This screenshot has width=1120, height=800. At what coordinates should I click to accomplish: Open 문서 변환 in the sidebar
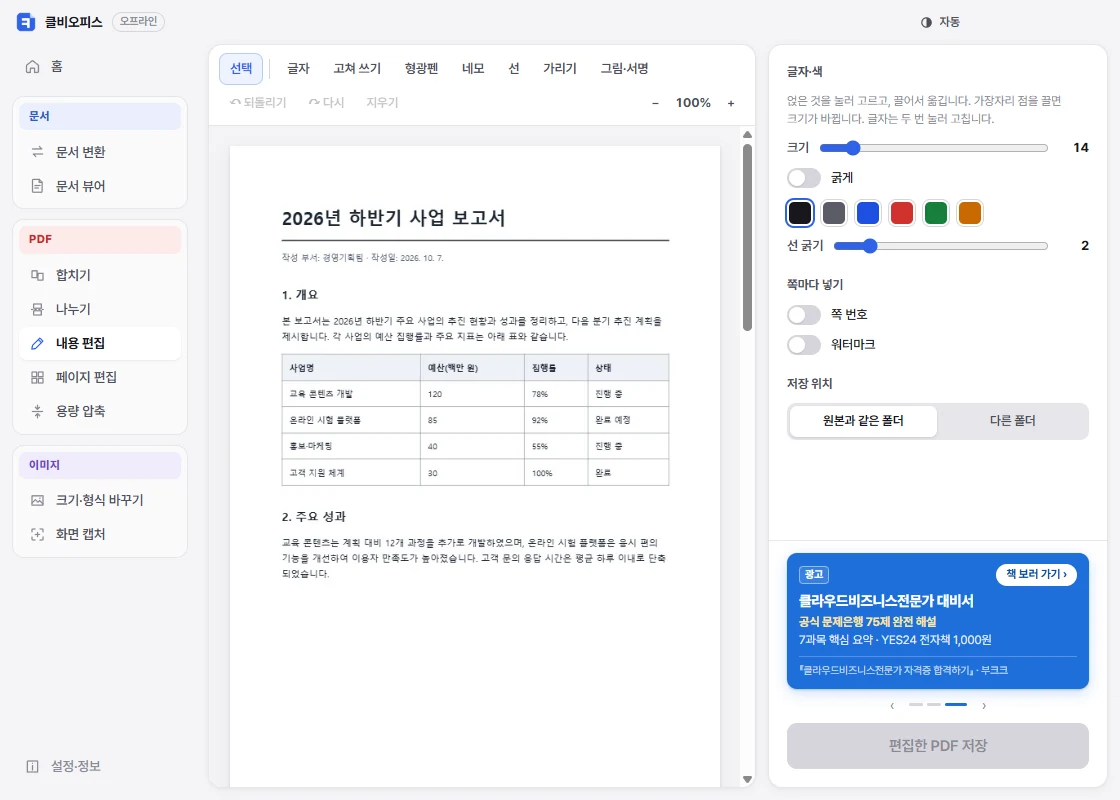(100, 151)
